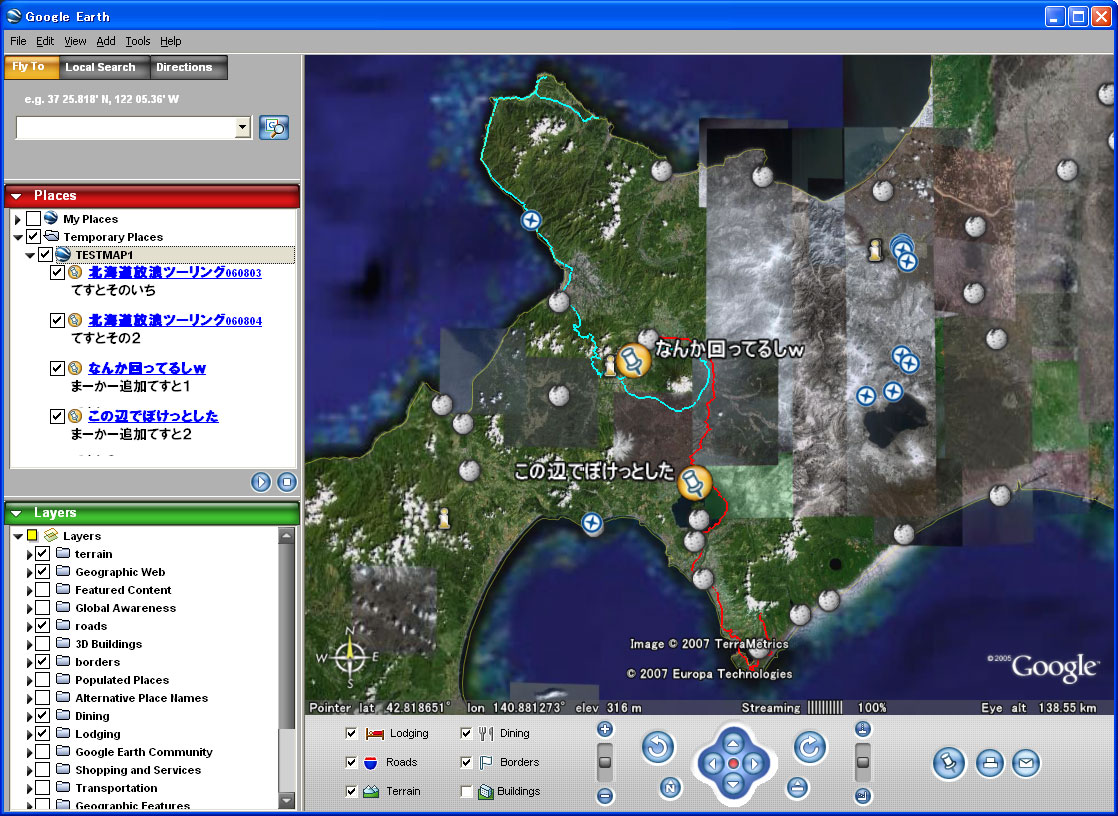Open the Fly To address dropdown arrow

coord(242,128)
